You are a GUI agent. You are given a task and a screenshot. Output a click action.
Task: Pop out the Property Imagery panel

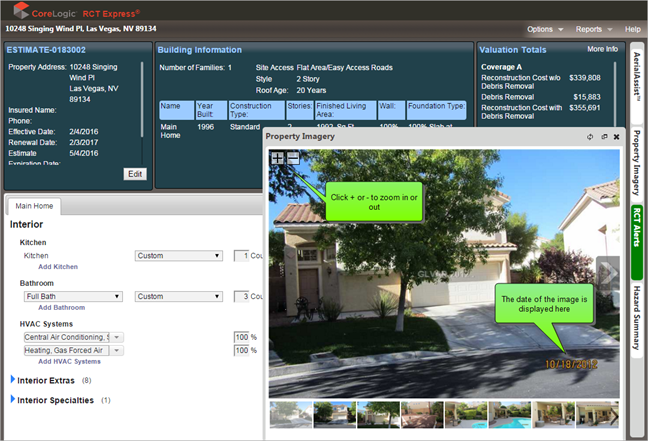(604, 137)
